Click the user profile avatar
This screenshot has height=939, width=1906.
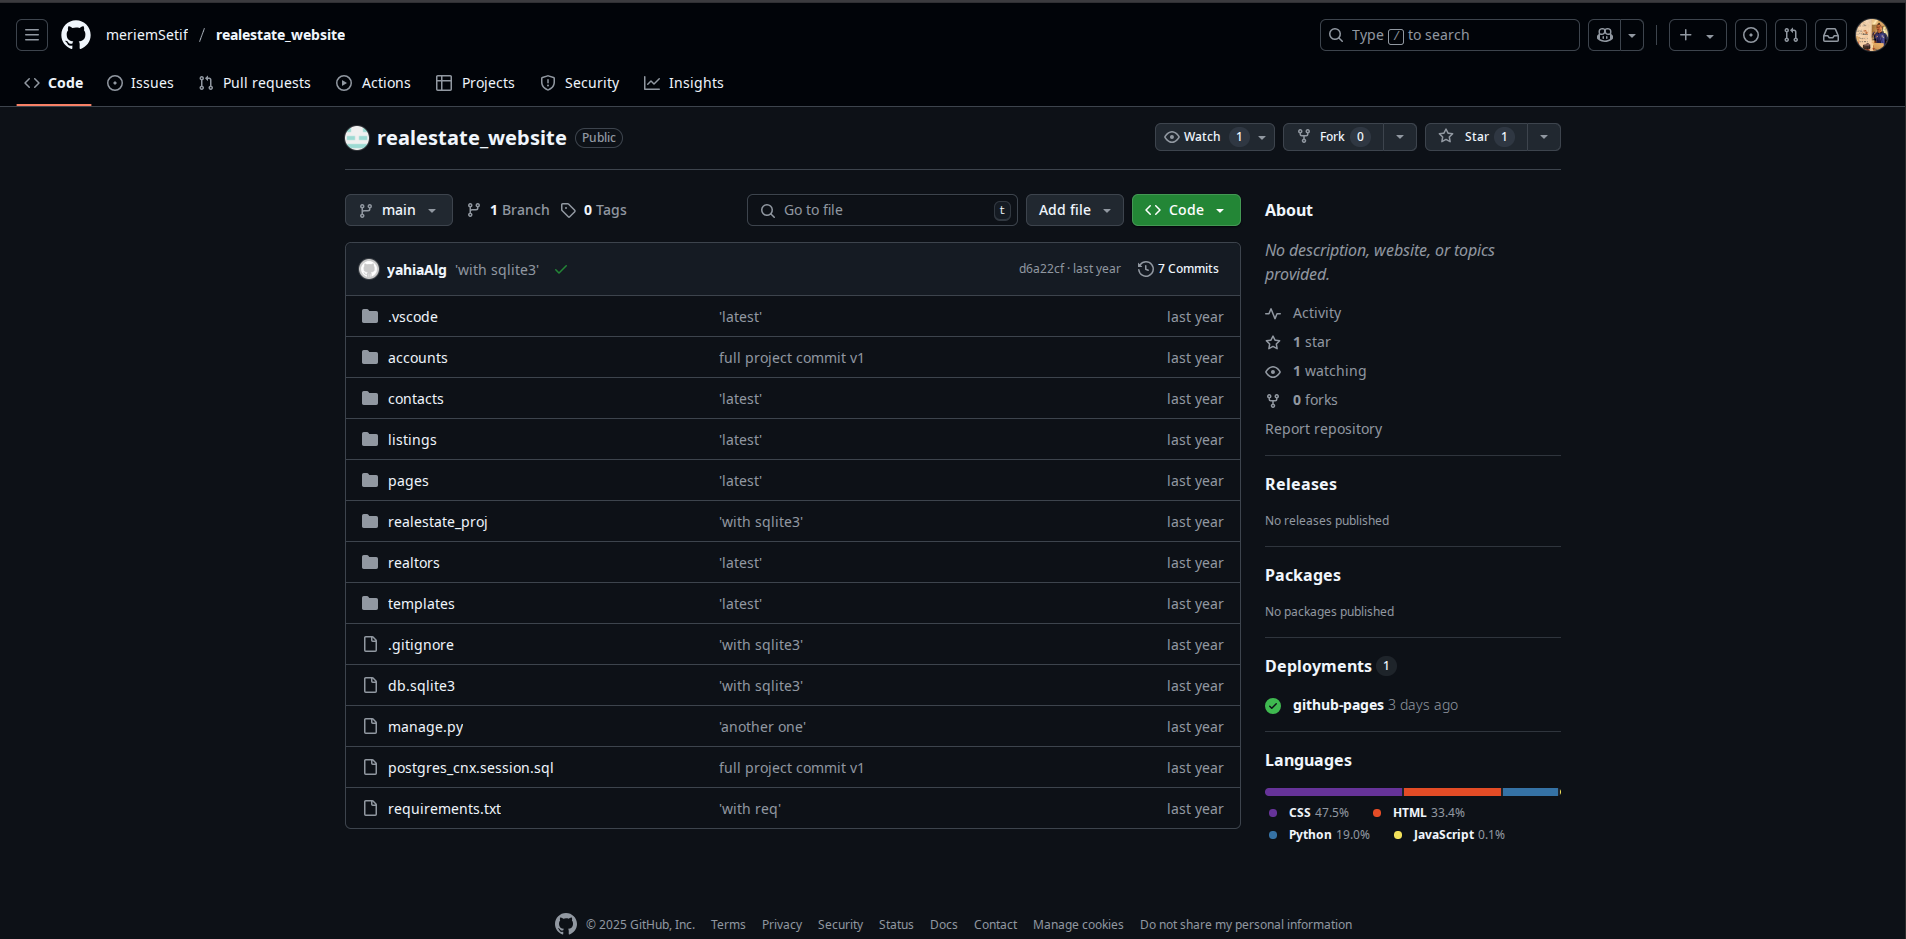pos(1871,35)
